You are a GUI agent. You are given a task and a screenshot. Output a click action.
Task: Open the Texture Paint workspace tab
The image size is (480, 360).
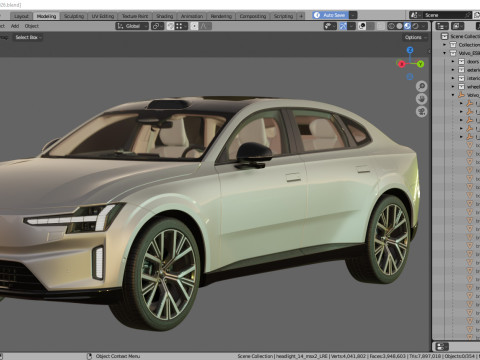[135, 16]
